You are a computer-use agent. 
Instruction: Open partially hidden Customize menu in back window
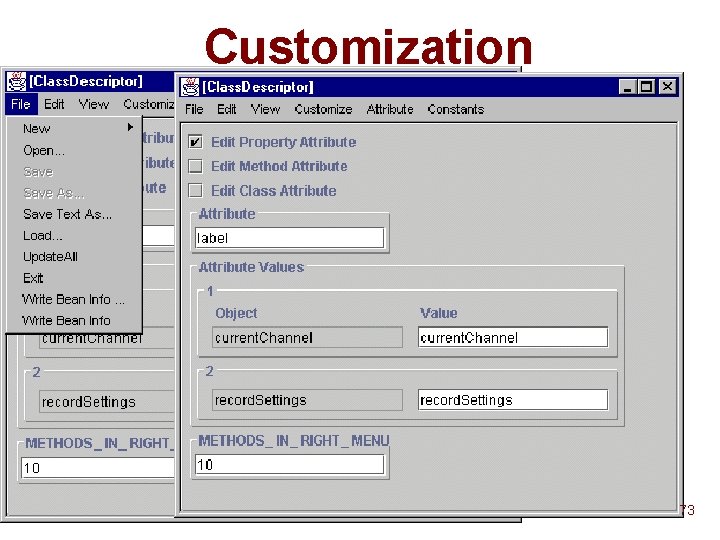pos(148,104)
